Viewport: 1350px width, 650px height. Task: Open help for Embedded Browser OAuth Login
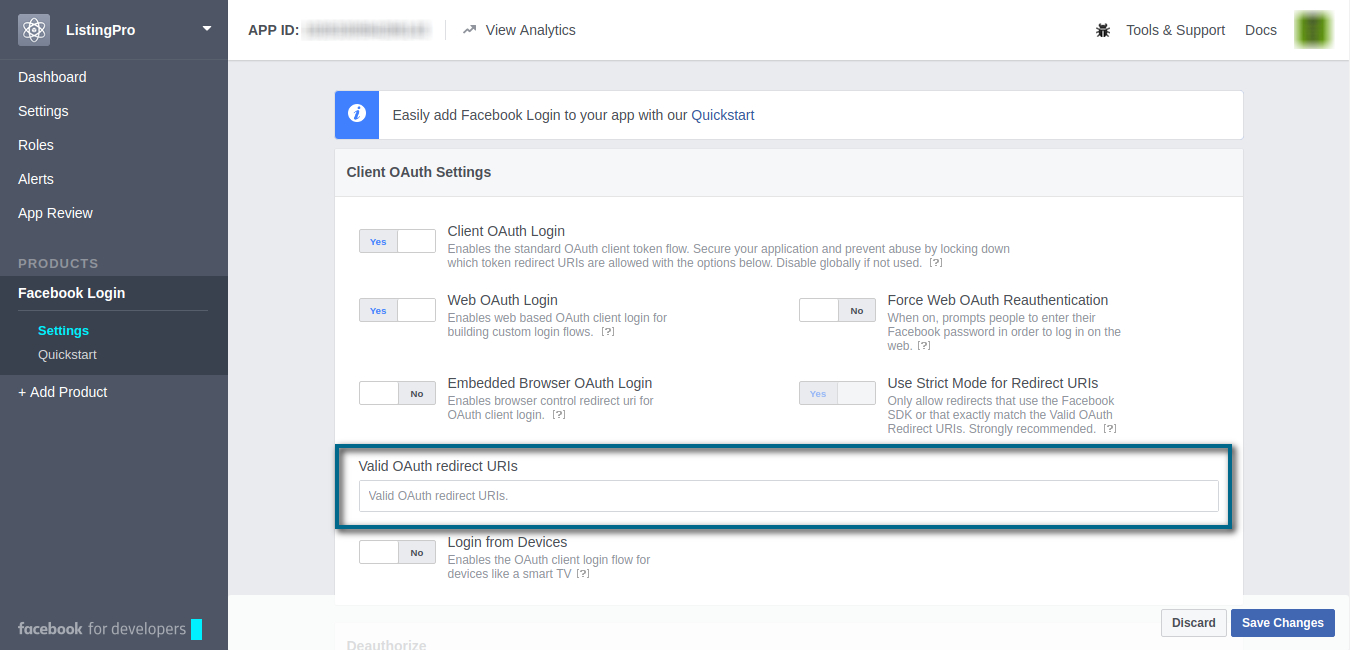click(x=559, y=415)
